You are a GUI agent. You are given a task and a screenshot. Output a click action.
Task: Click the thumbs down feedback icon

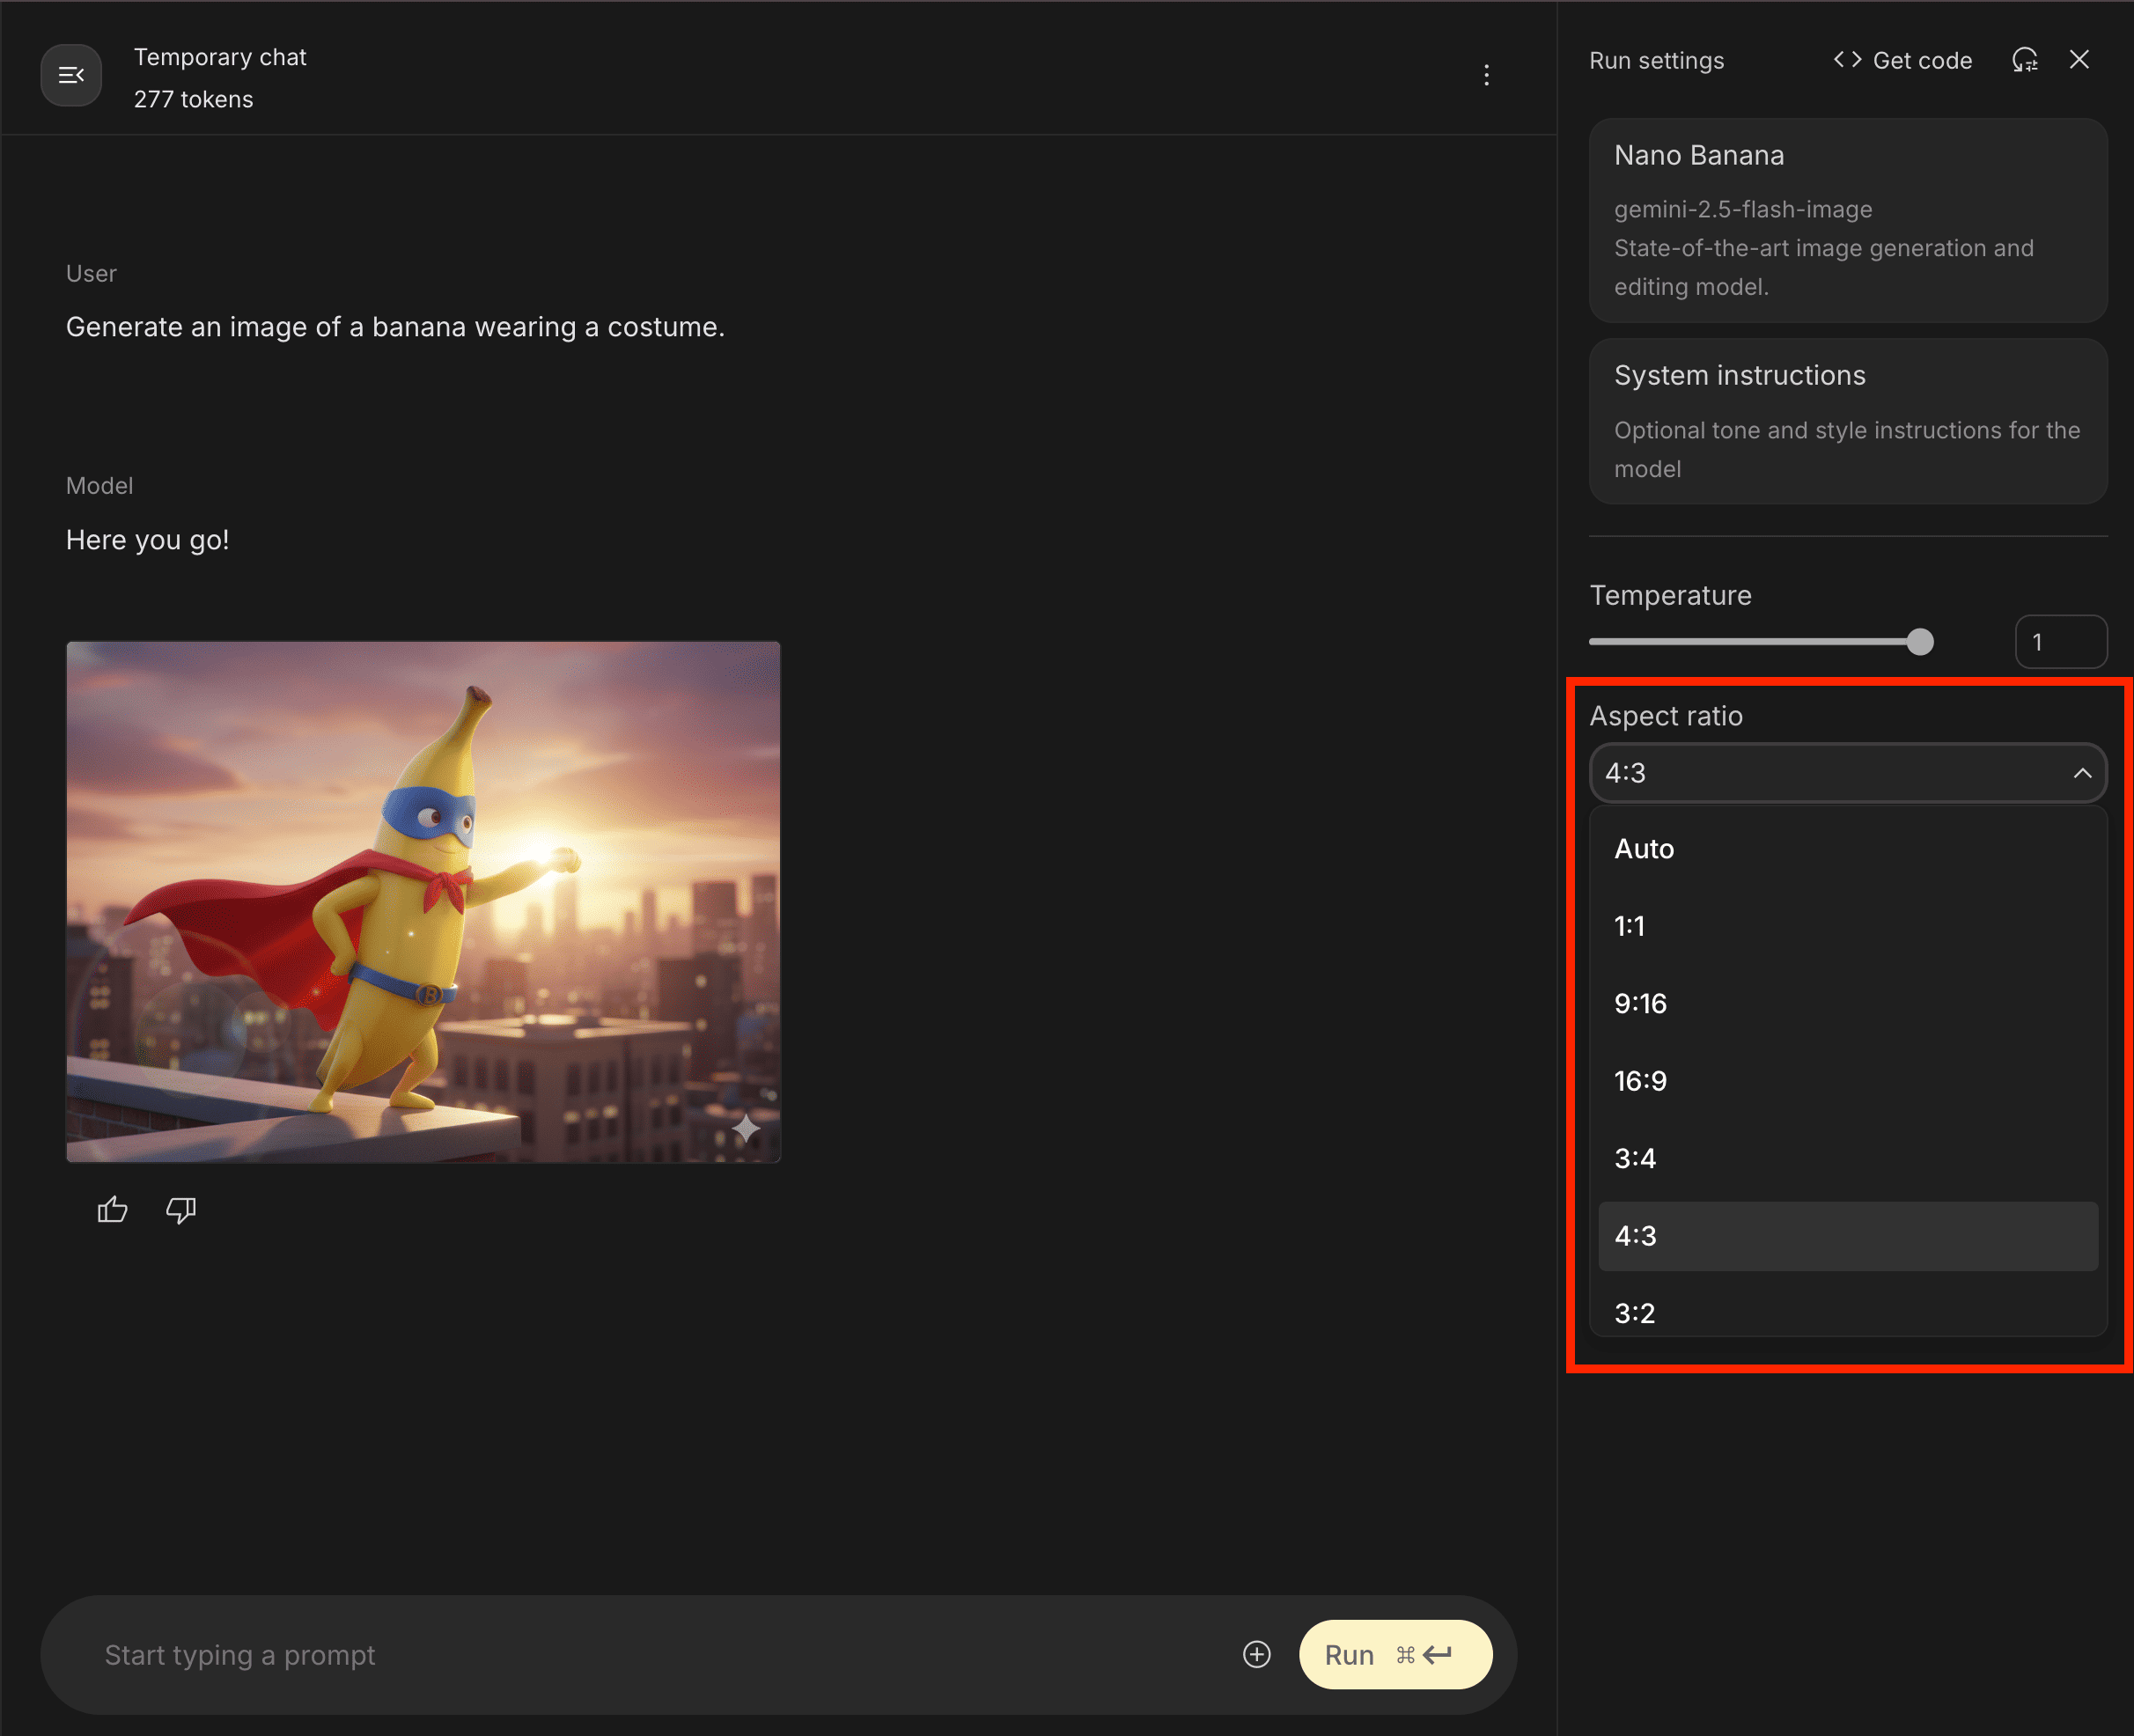181,1210
